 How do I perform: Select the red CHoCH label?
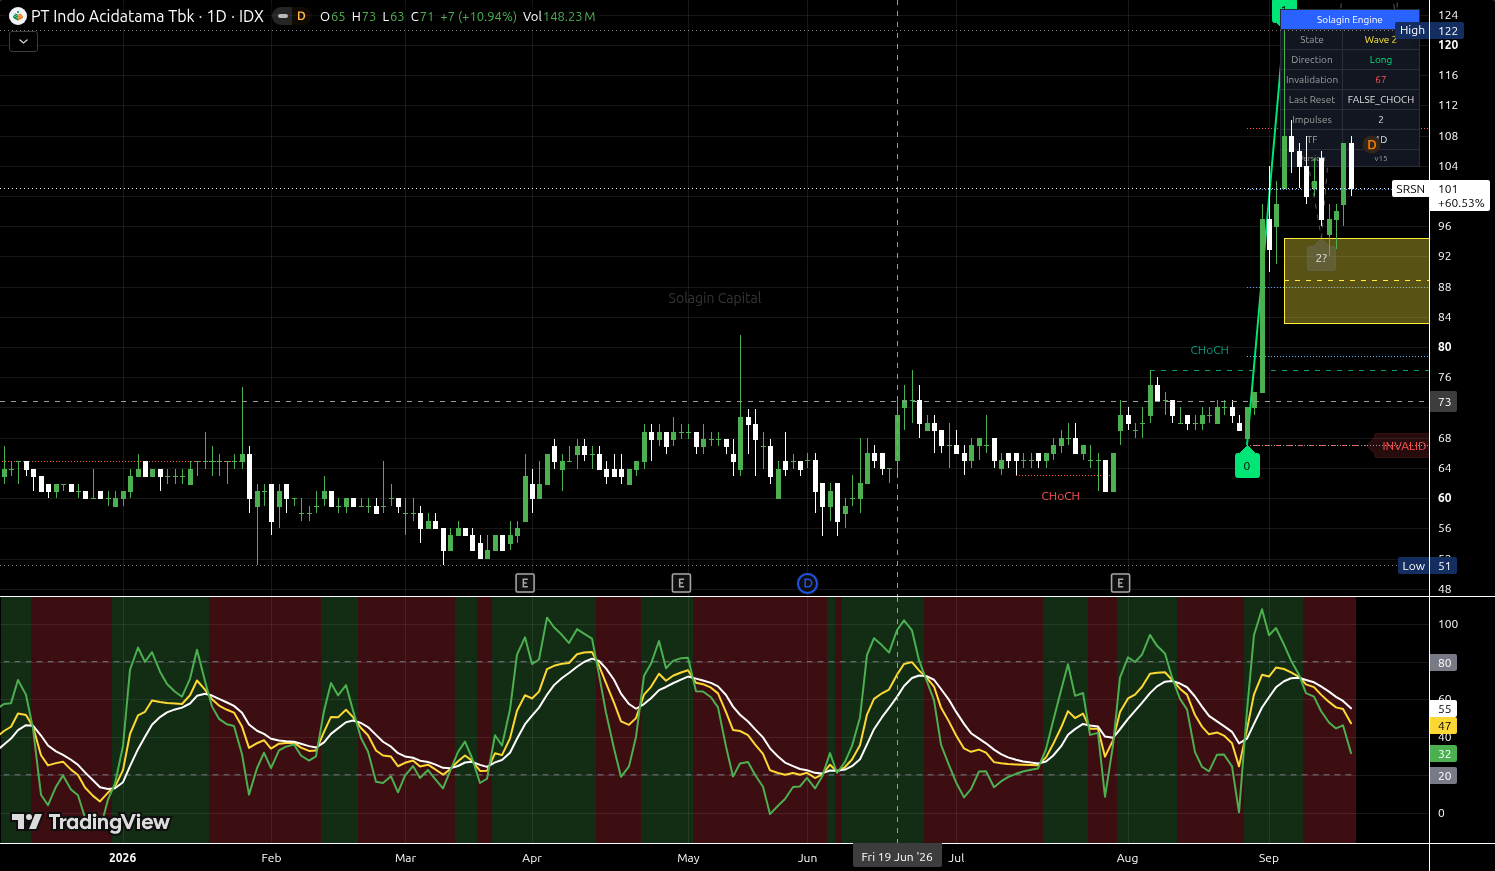pos(1060,496)
